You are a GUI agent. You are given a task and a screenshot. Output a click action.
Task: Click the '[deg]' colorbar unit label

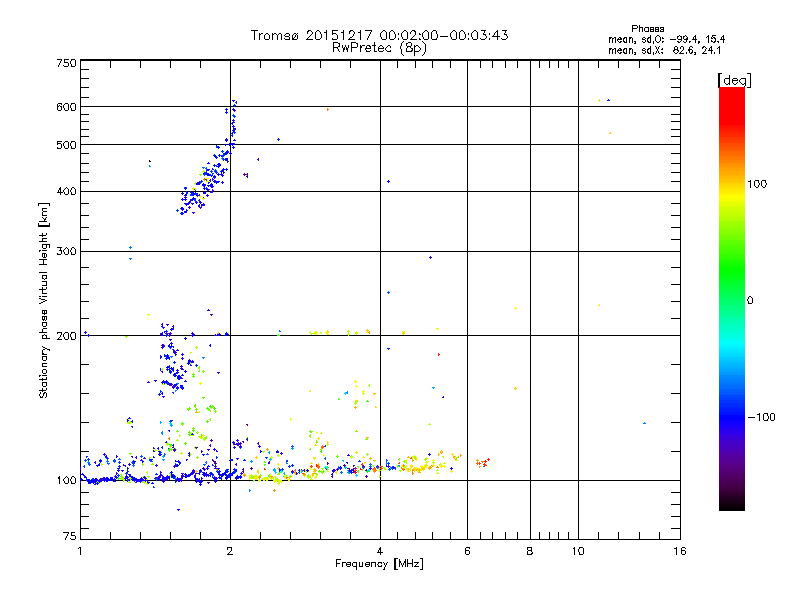(x=734, y=80)
